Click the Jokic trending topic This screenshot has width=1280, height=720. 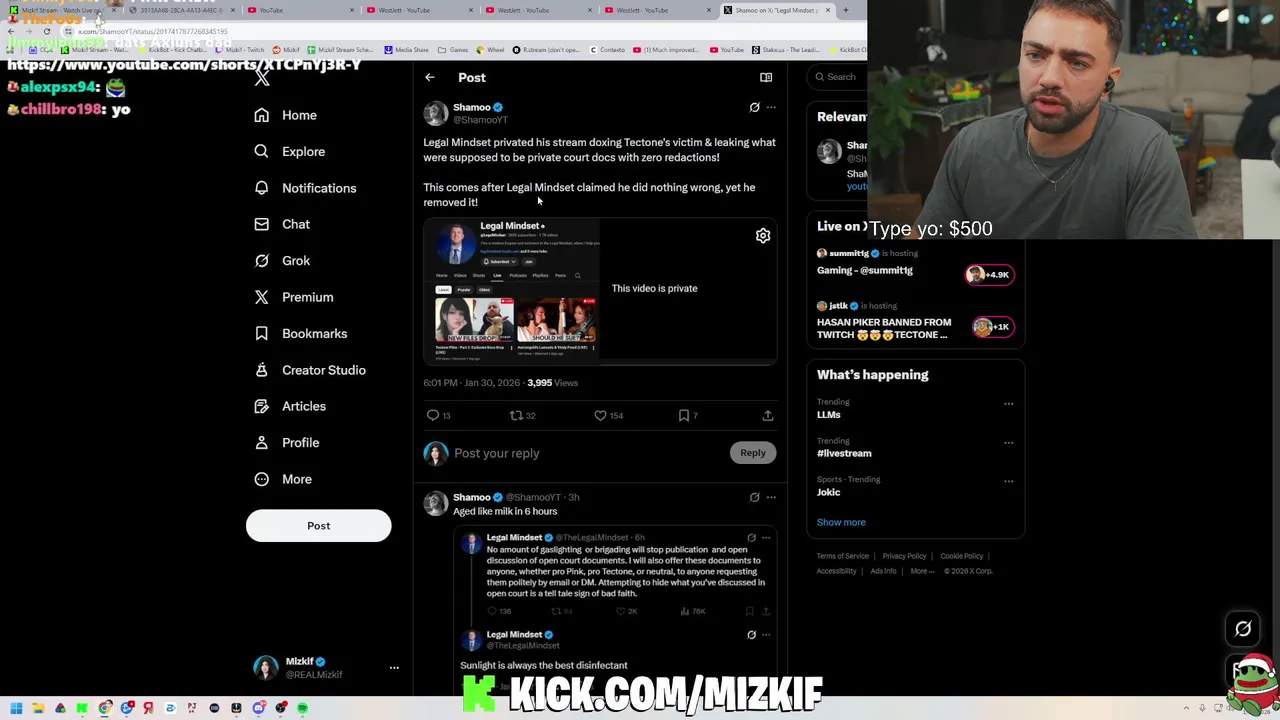click(x=829, y=492)
